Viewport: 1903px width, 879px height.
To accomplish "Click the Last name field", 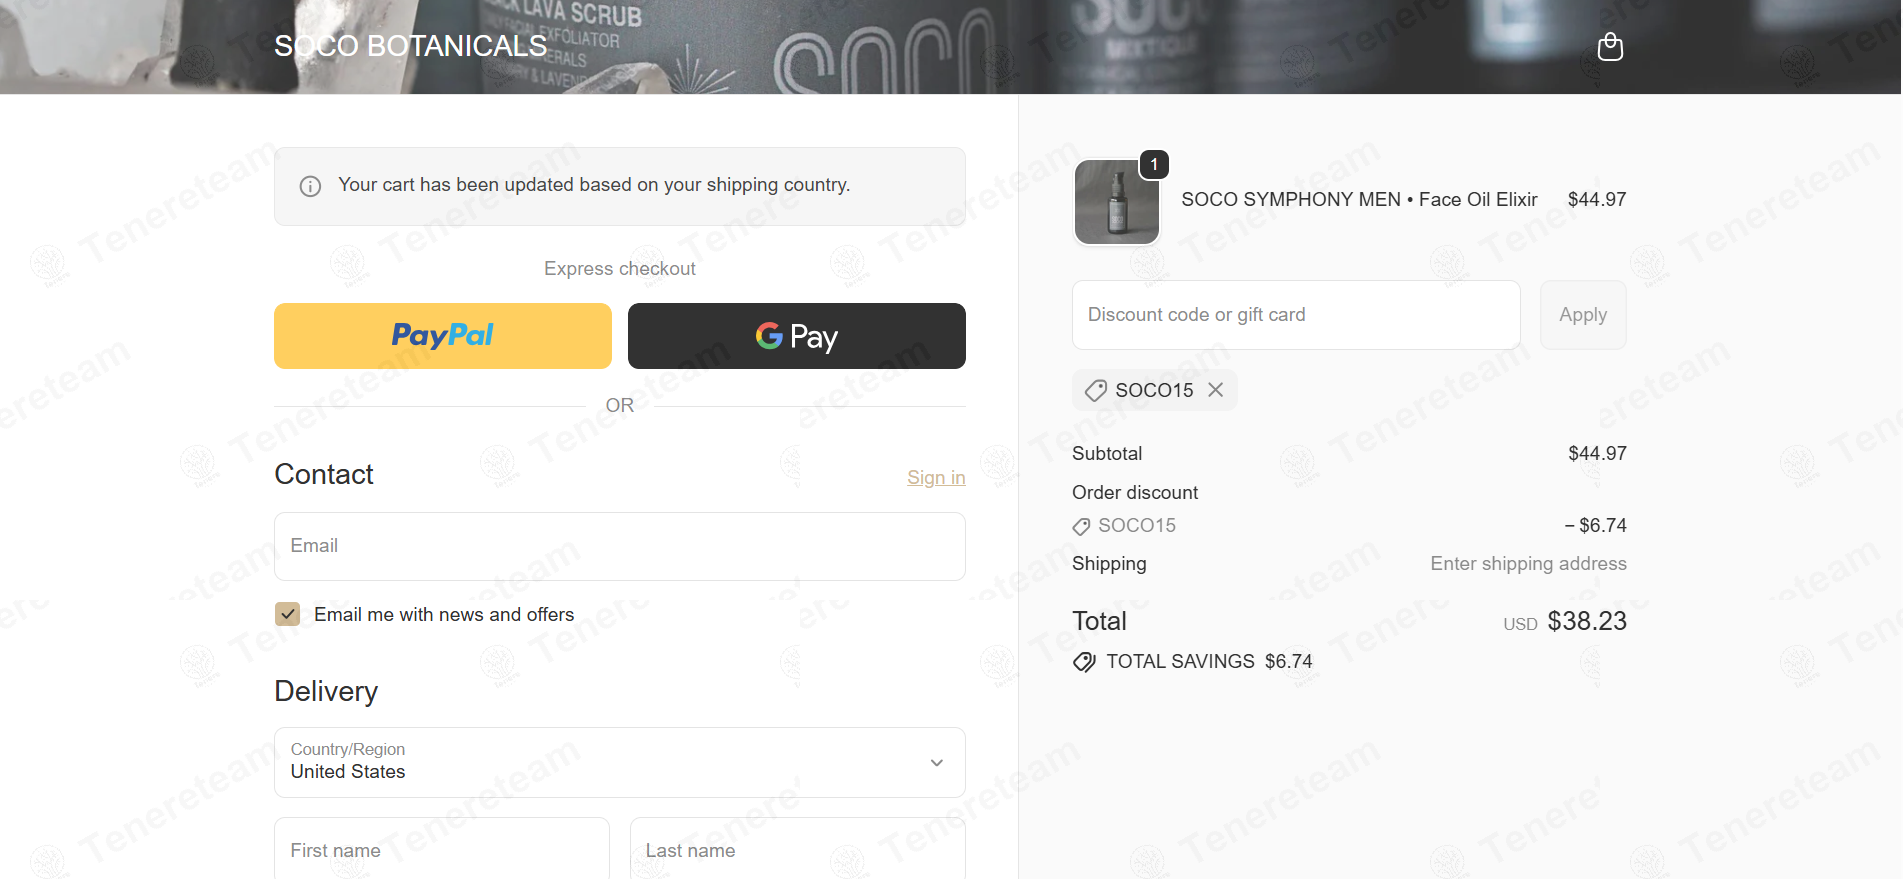I will (798, 849).
